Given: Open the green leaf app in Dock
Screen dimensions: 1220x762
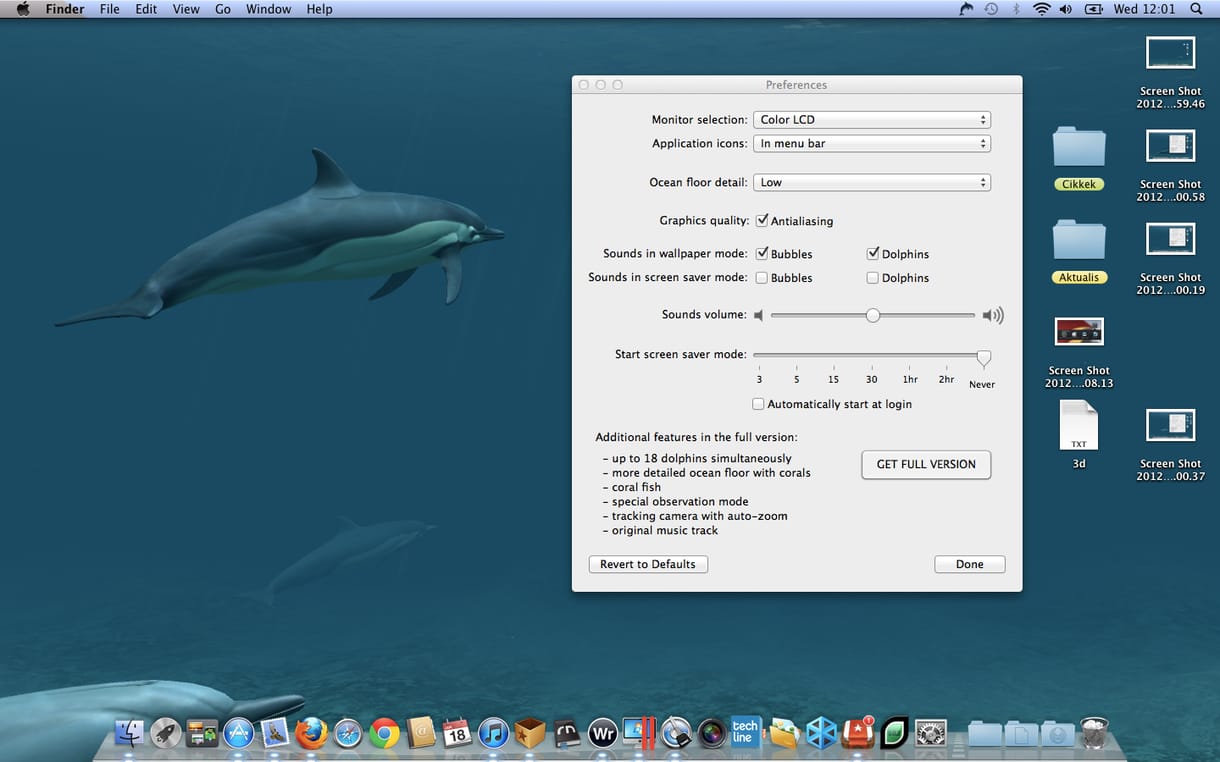Looking at the screenshot, I should pyautogui.click(x=894, y=734).
